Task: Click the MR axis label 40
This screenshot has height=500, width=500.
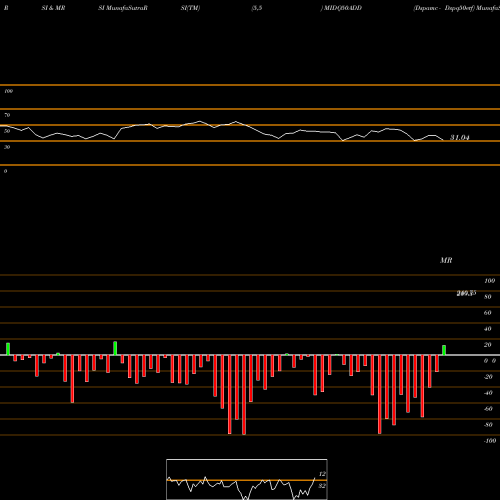Action: click(x=488, y=329)
